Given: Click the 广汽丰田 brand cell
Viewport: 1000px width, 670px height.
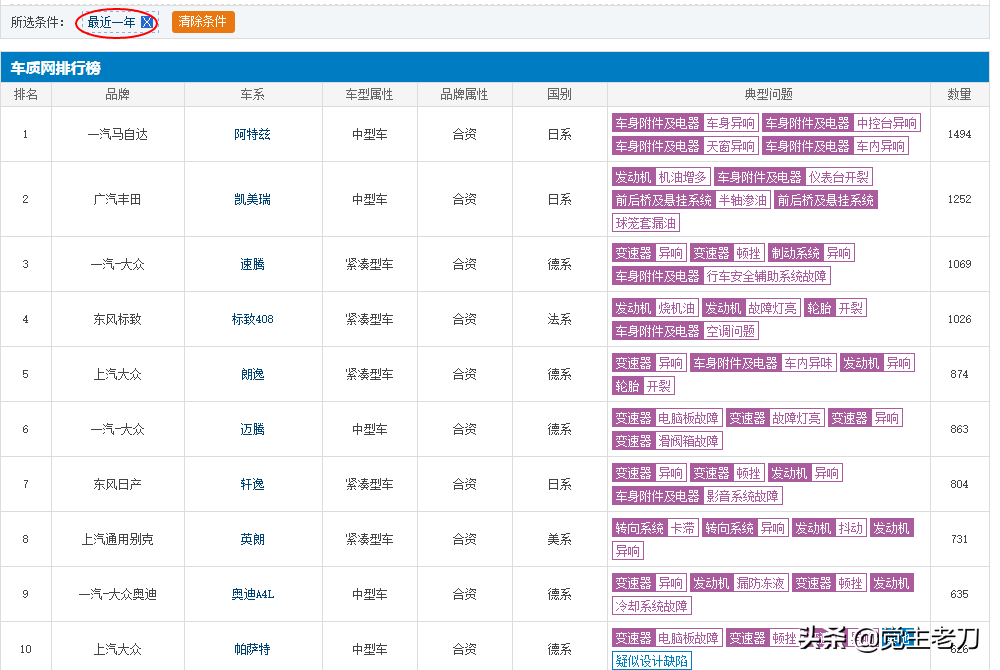Looking at the screenshot, I should [117, 200].
